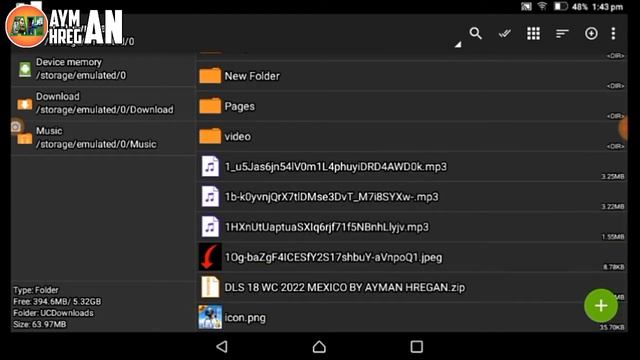Image resolution: width=640 pixels, height=360 pixels.
Task: Tap the multi-select double checkmark icon
Action: (504, 33)
